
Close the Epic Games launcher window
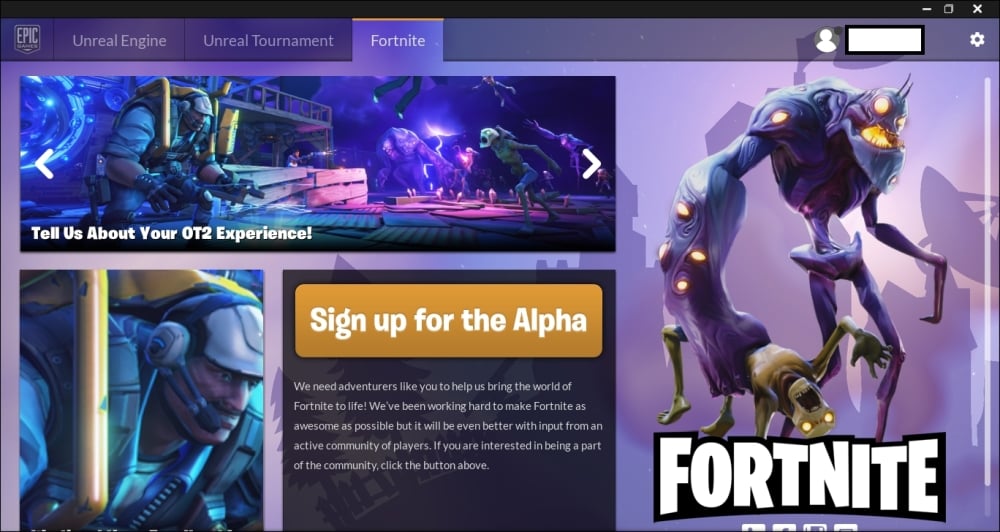[977, 9]
